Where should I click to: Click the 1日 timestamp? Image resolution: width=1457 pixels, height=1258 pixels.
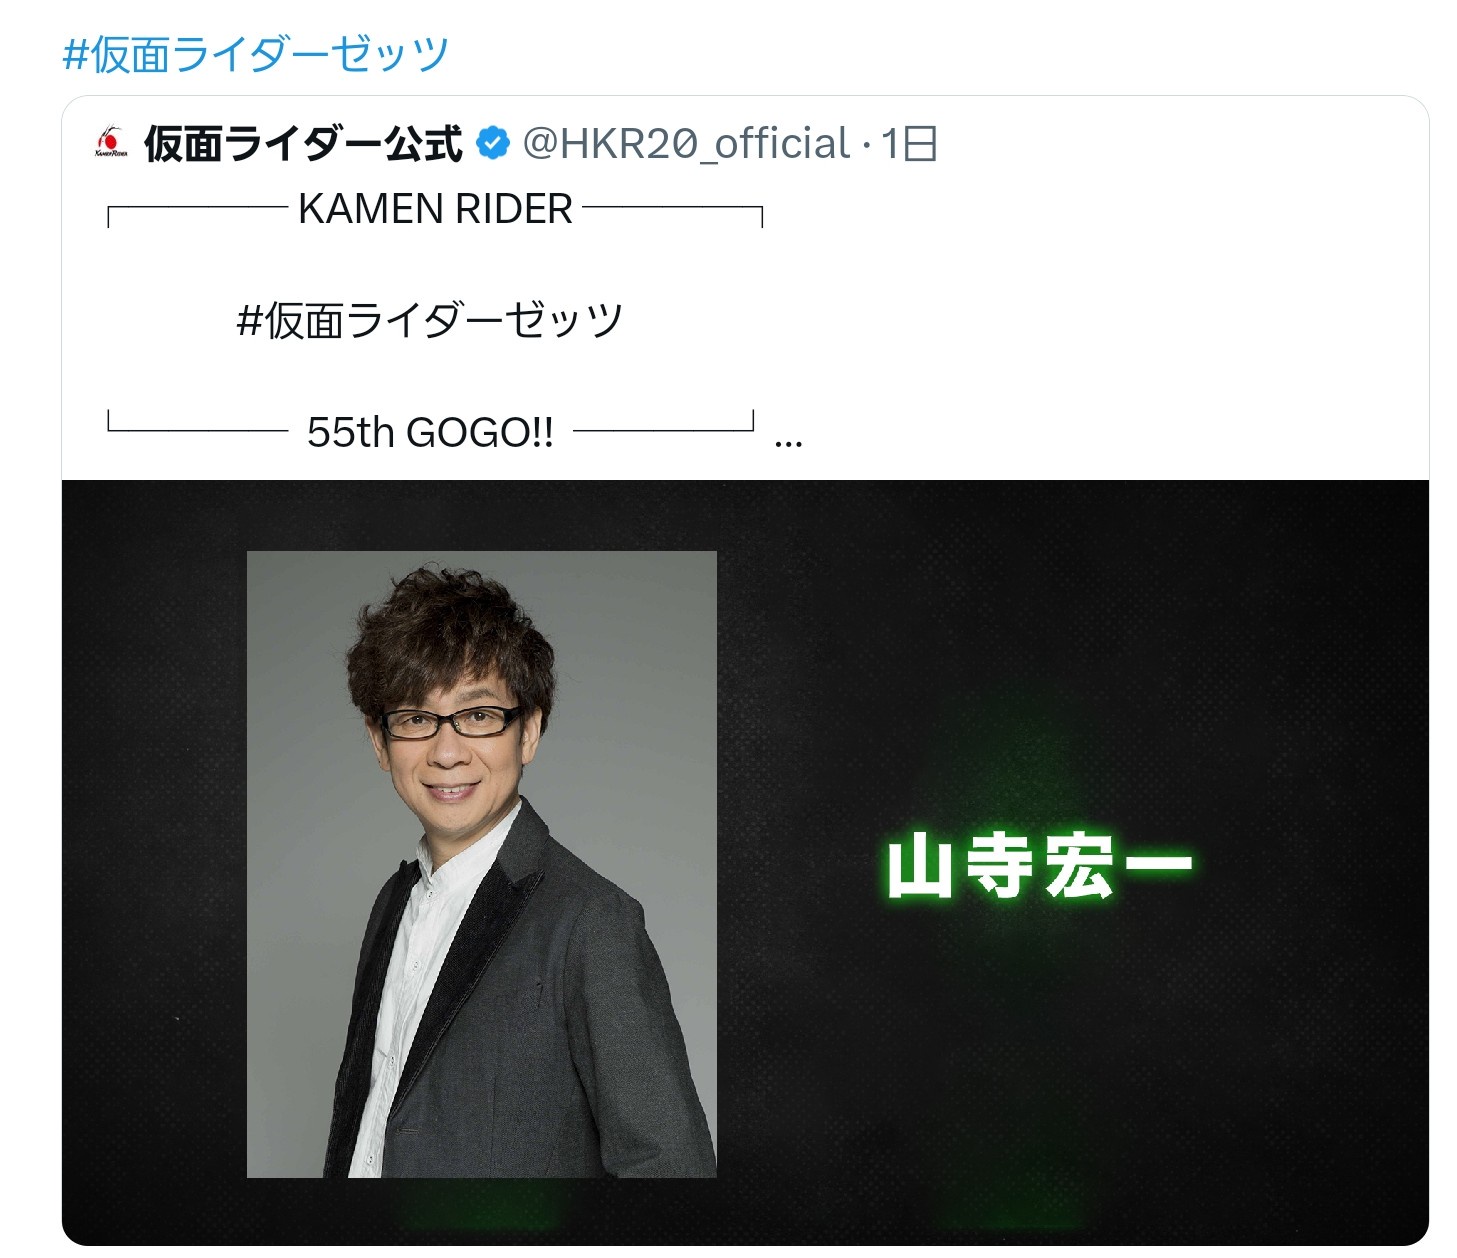pyautogui.click(x=909, y=144)
